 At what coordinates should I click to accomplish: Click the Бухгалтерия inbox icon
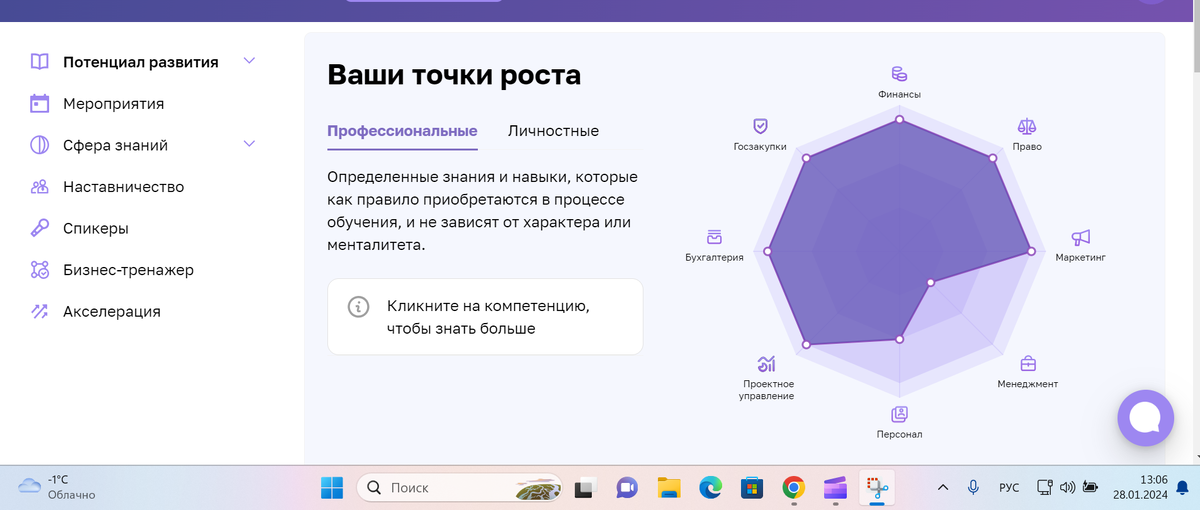714,238
